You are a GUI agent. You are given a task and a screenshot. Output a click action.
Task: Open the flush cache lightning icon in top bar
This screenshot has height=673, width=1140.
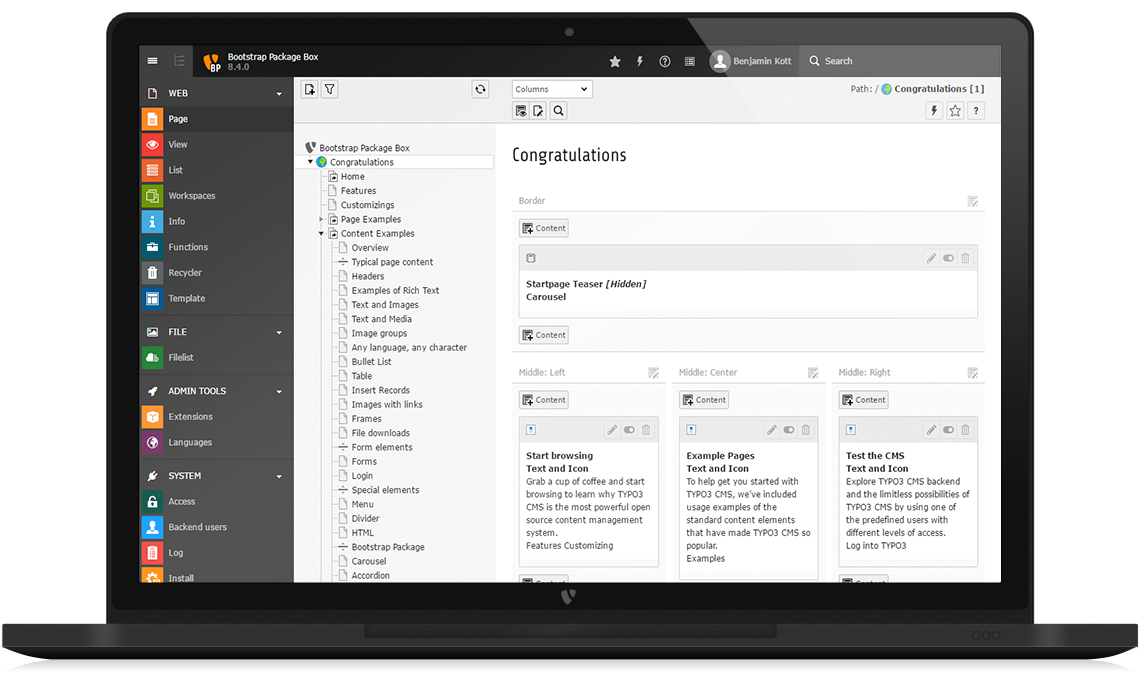640,62
